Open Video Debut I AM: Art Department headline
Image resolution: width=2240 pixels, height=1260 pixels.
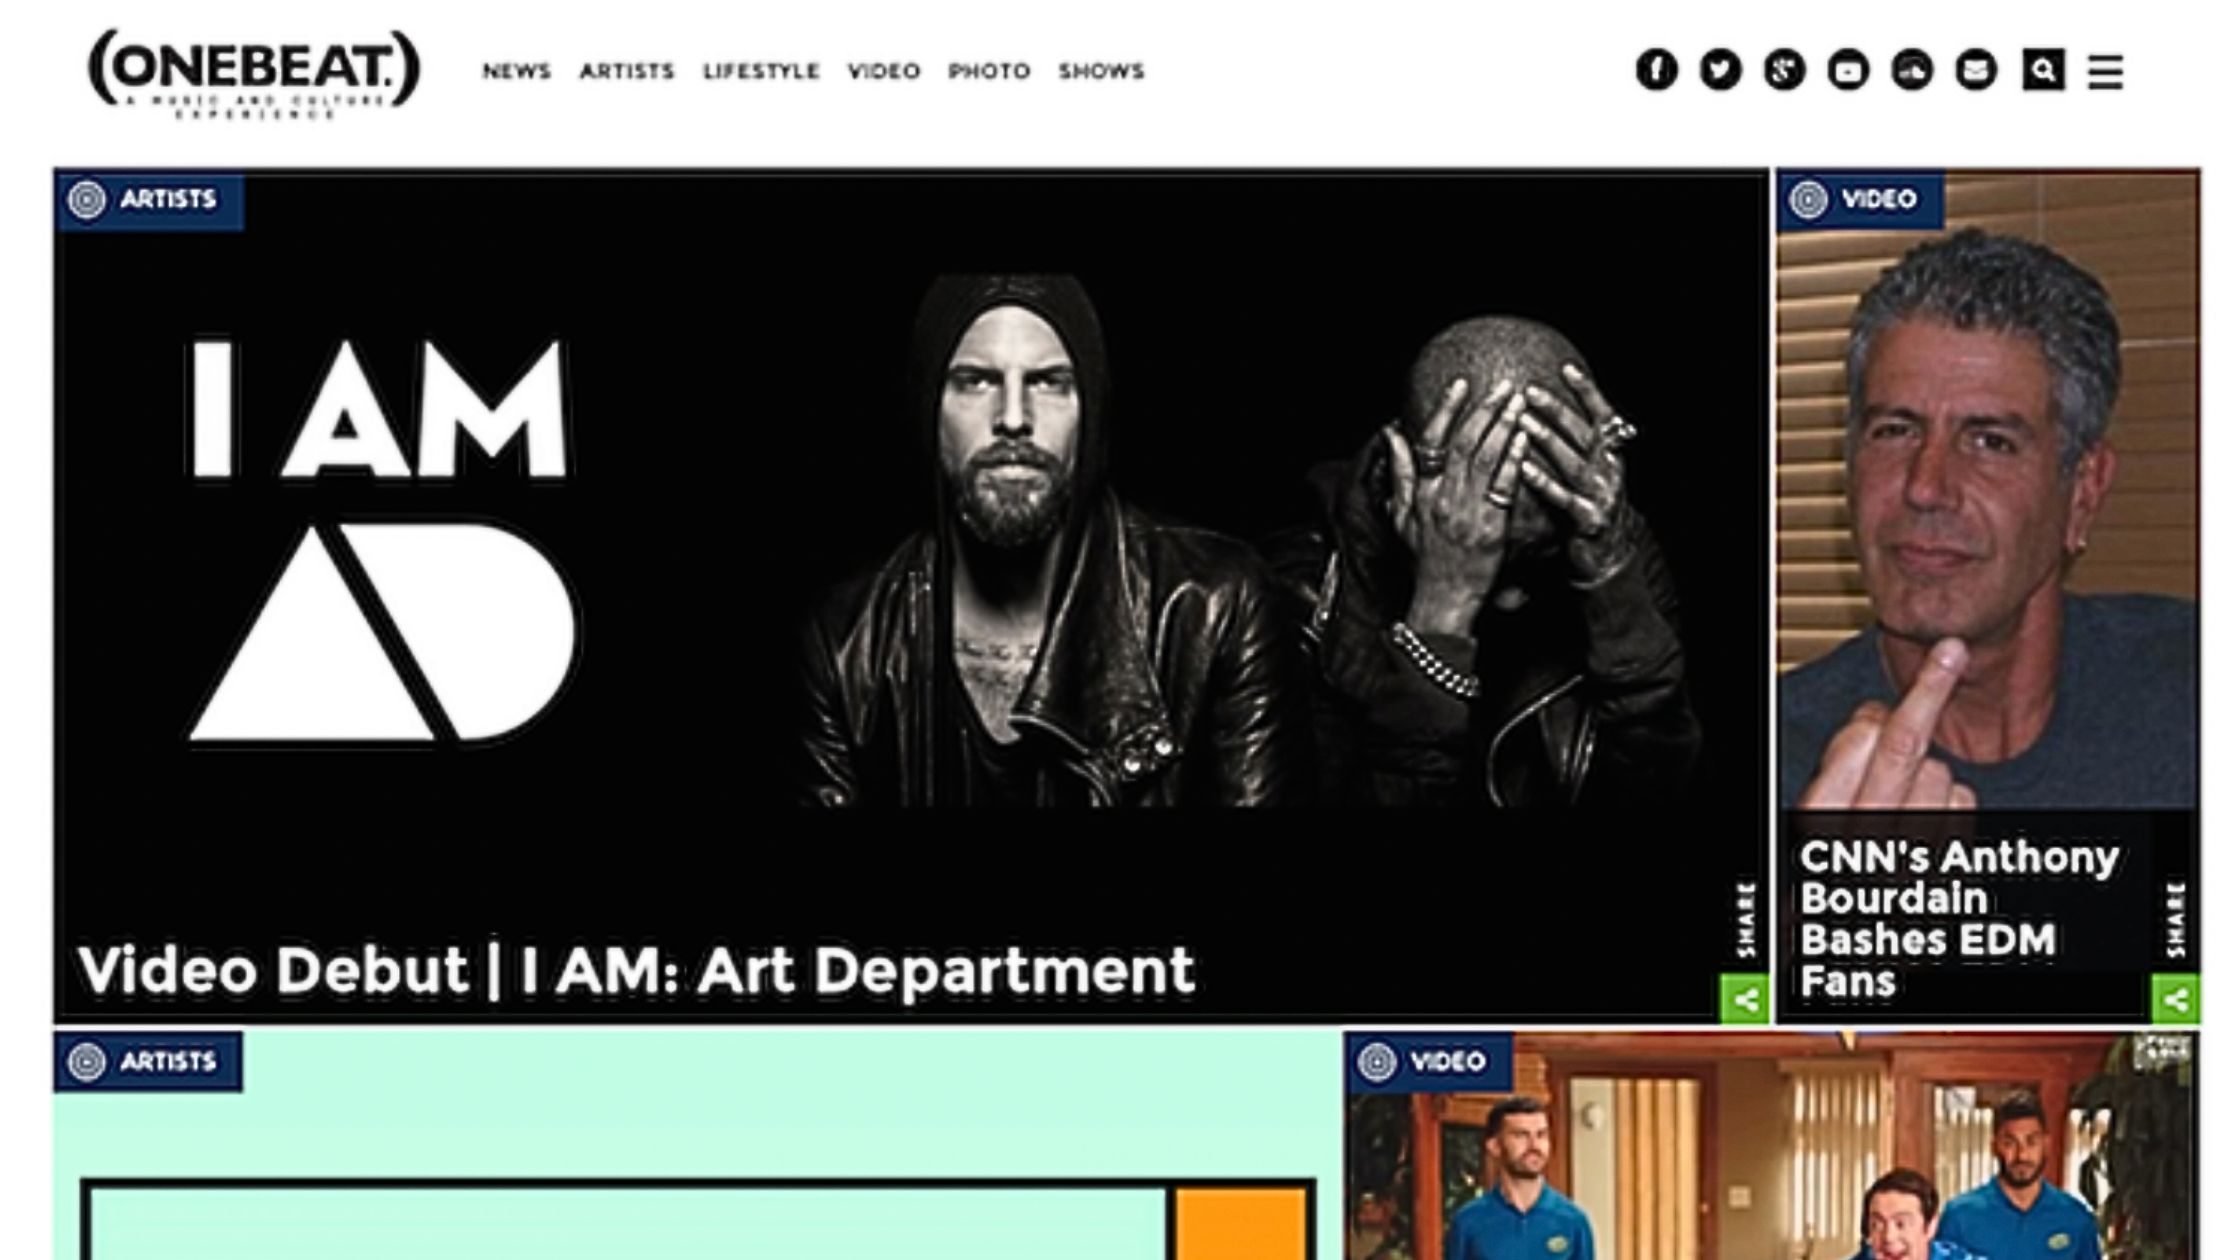coord(636,970)
